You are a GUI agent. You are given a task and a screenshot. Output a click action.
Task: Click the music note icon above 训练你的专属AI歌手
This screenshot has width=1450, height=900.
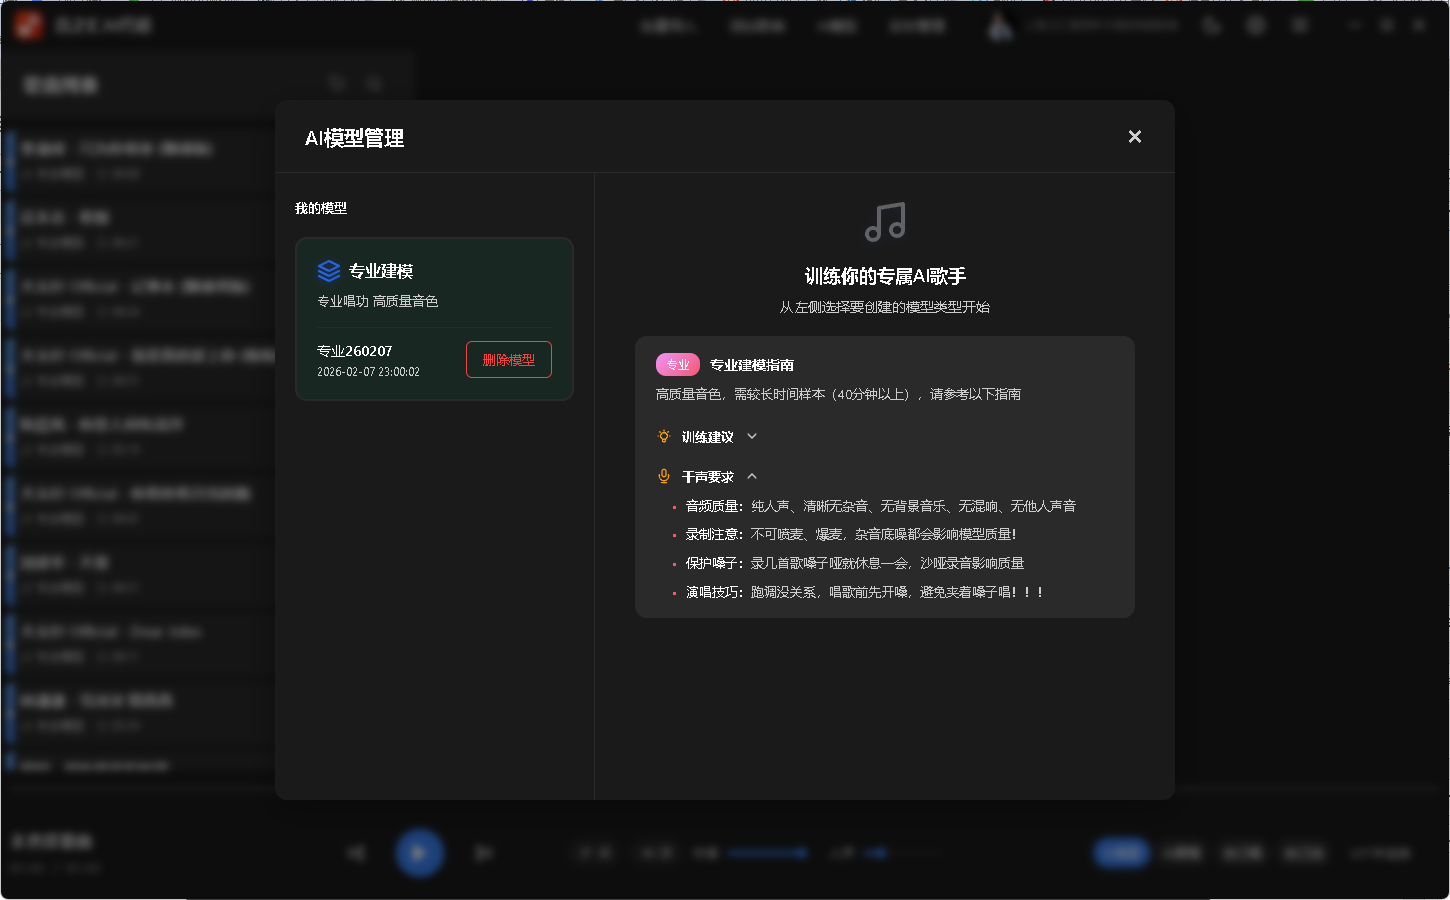tap(884, 224)
